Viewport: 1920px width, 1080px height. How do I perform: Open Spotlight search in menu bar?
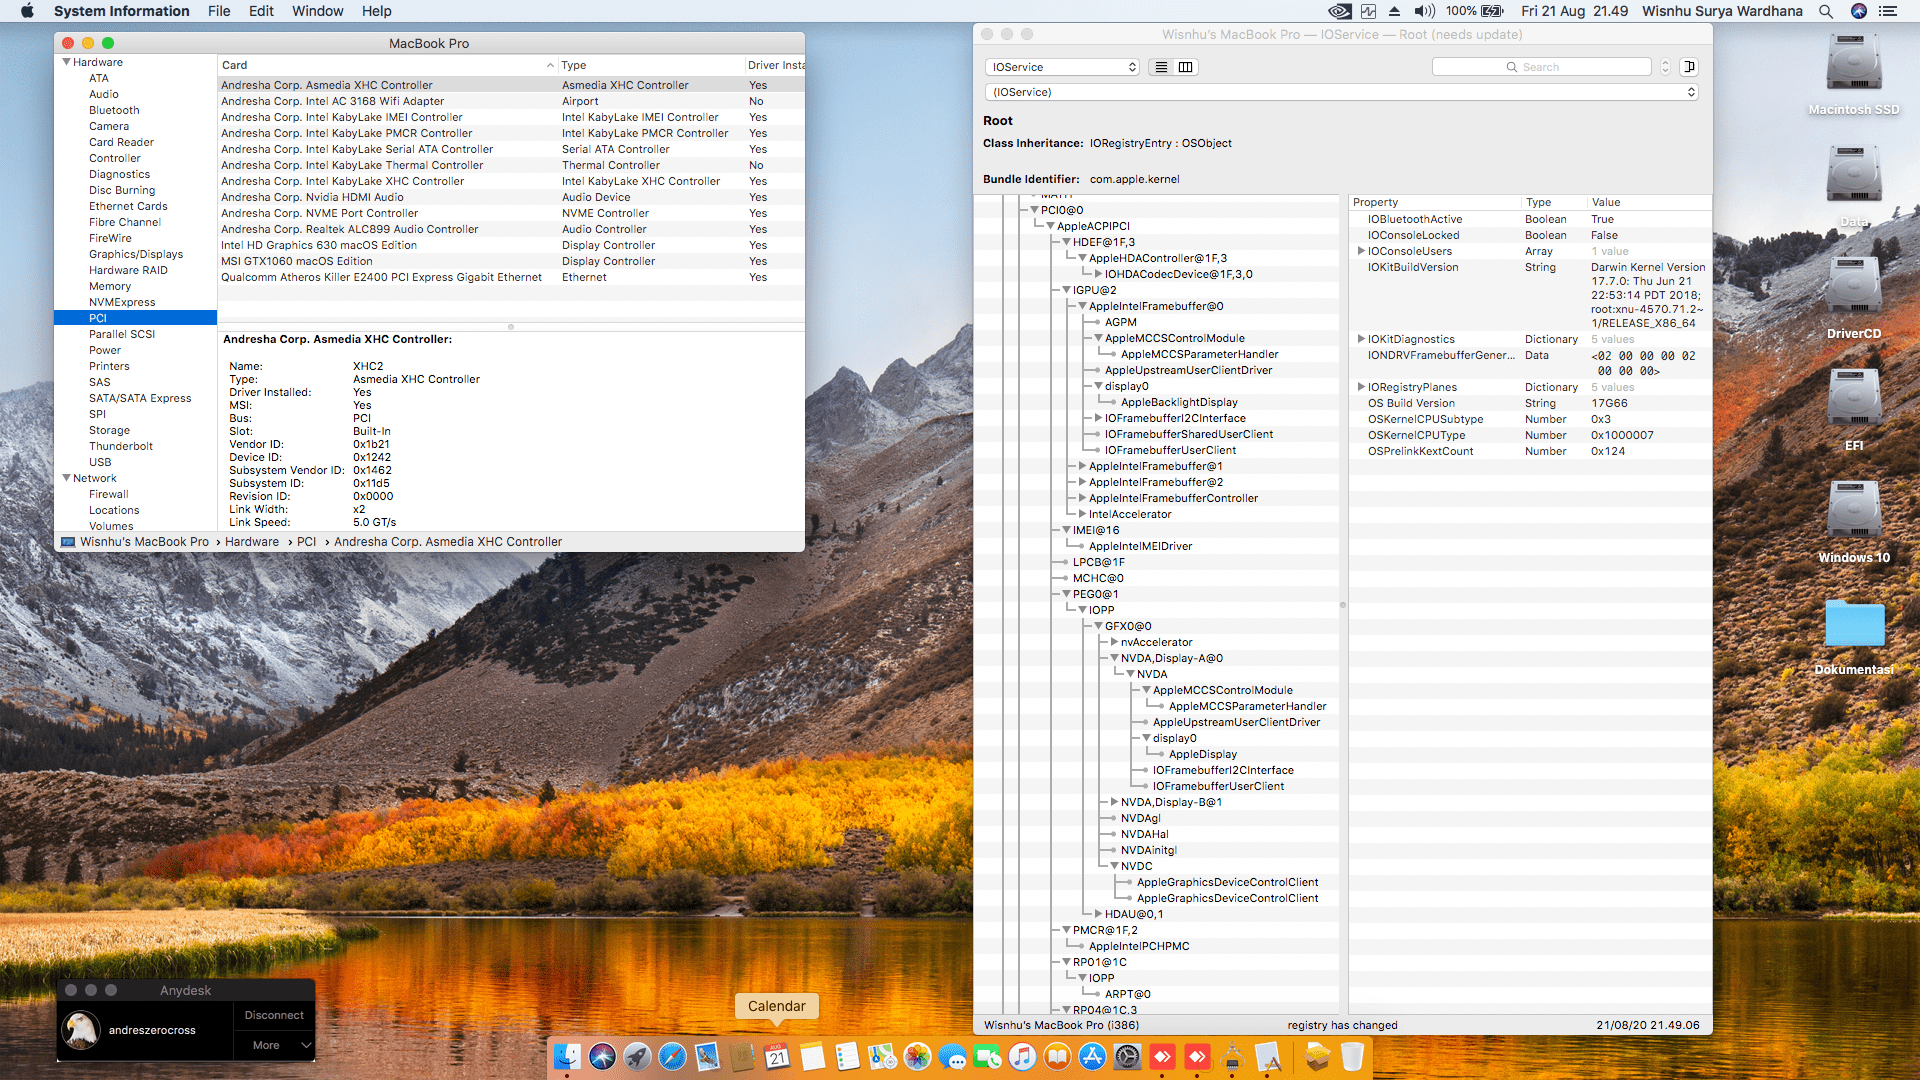pyautogui.click(x=1825, y=11)
